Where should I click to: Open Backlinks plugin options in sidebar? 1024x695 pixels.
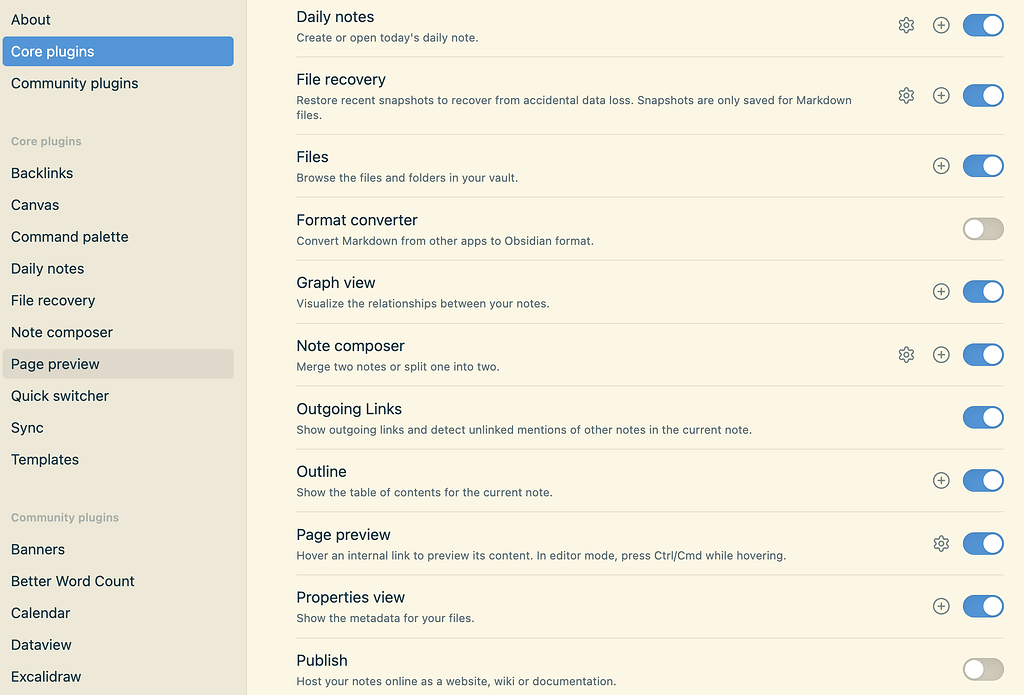tap(42, 172)
